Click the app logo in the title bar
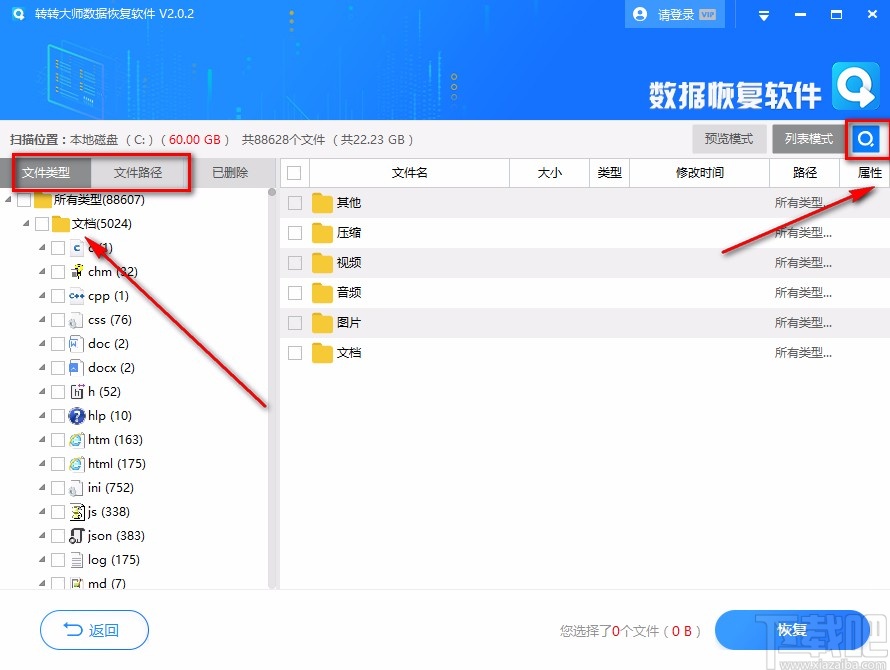Viewport: 890px width, 670px height. point(18,14)
